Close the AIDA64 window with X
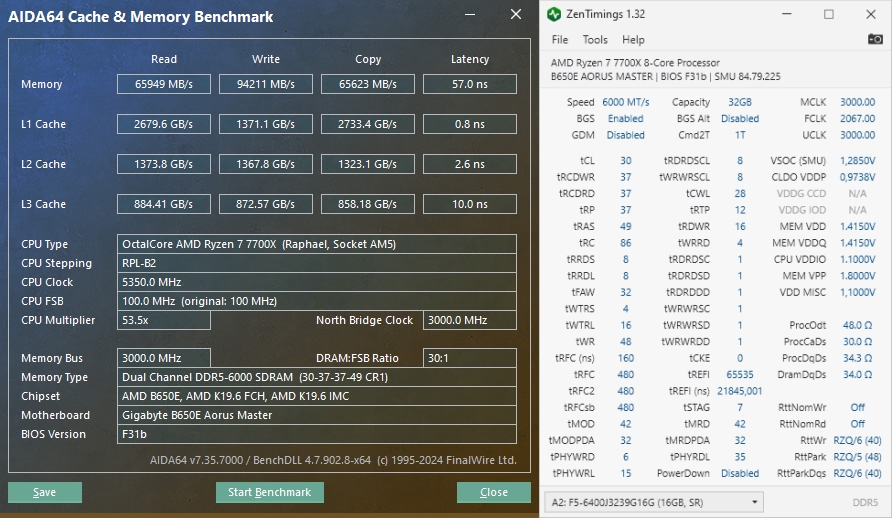Screen dimensions: 892x518 click(516, 15)
